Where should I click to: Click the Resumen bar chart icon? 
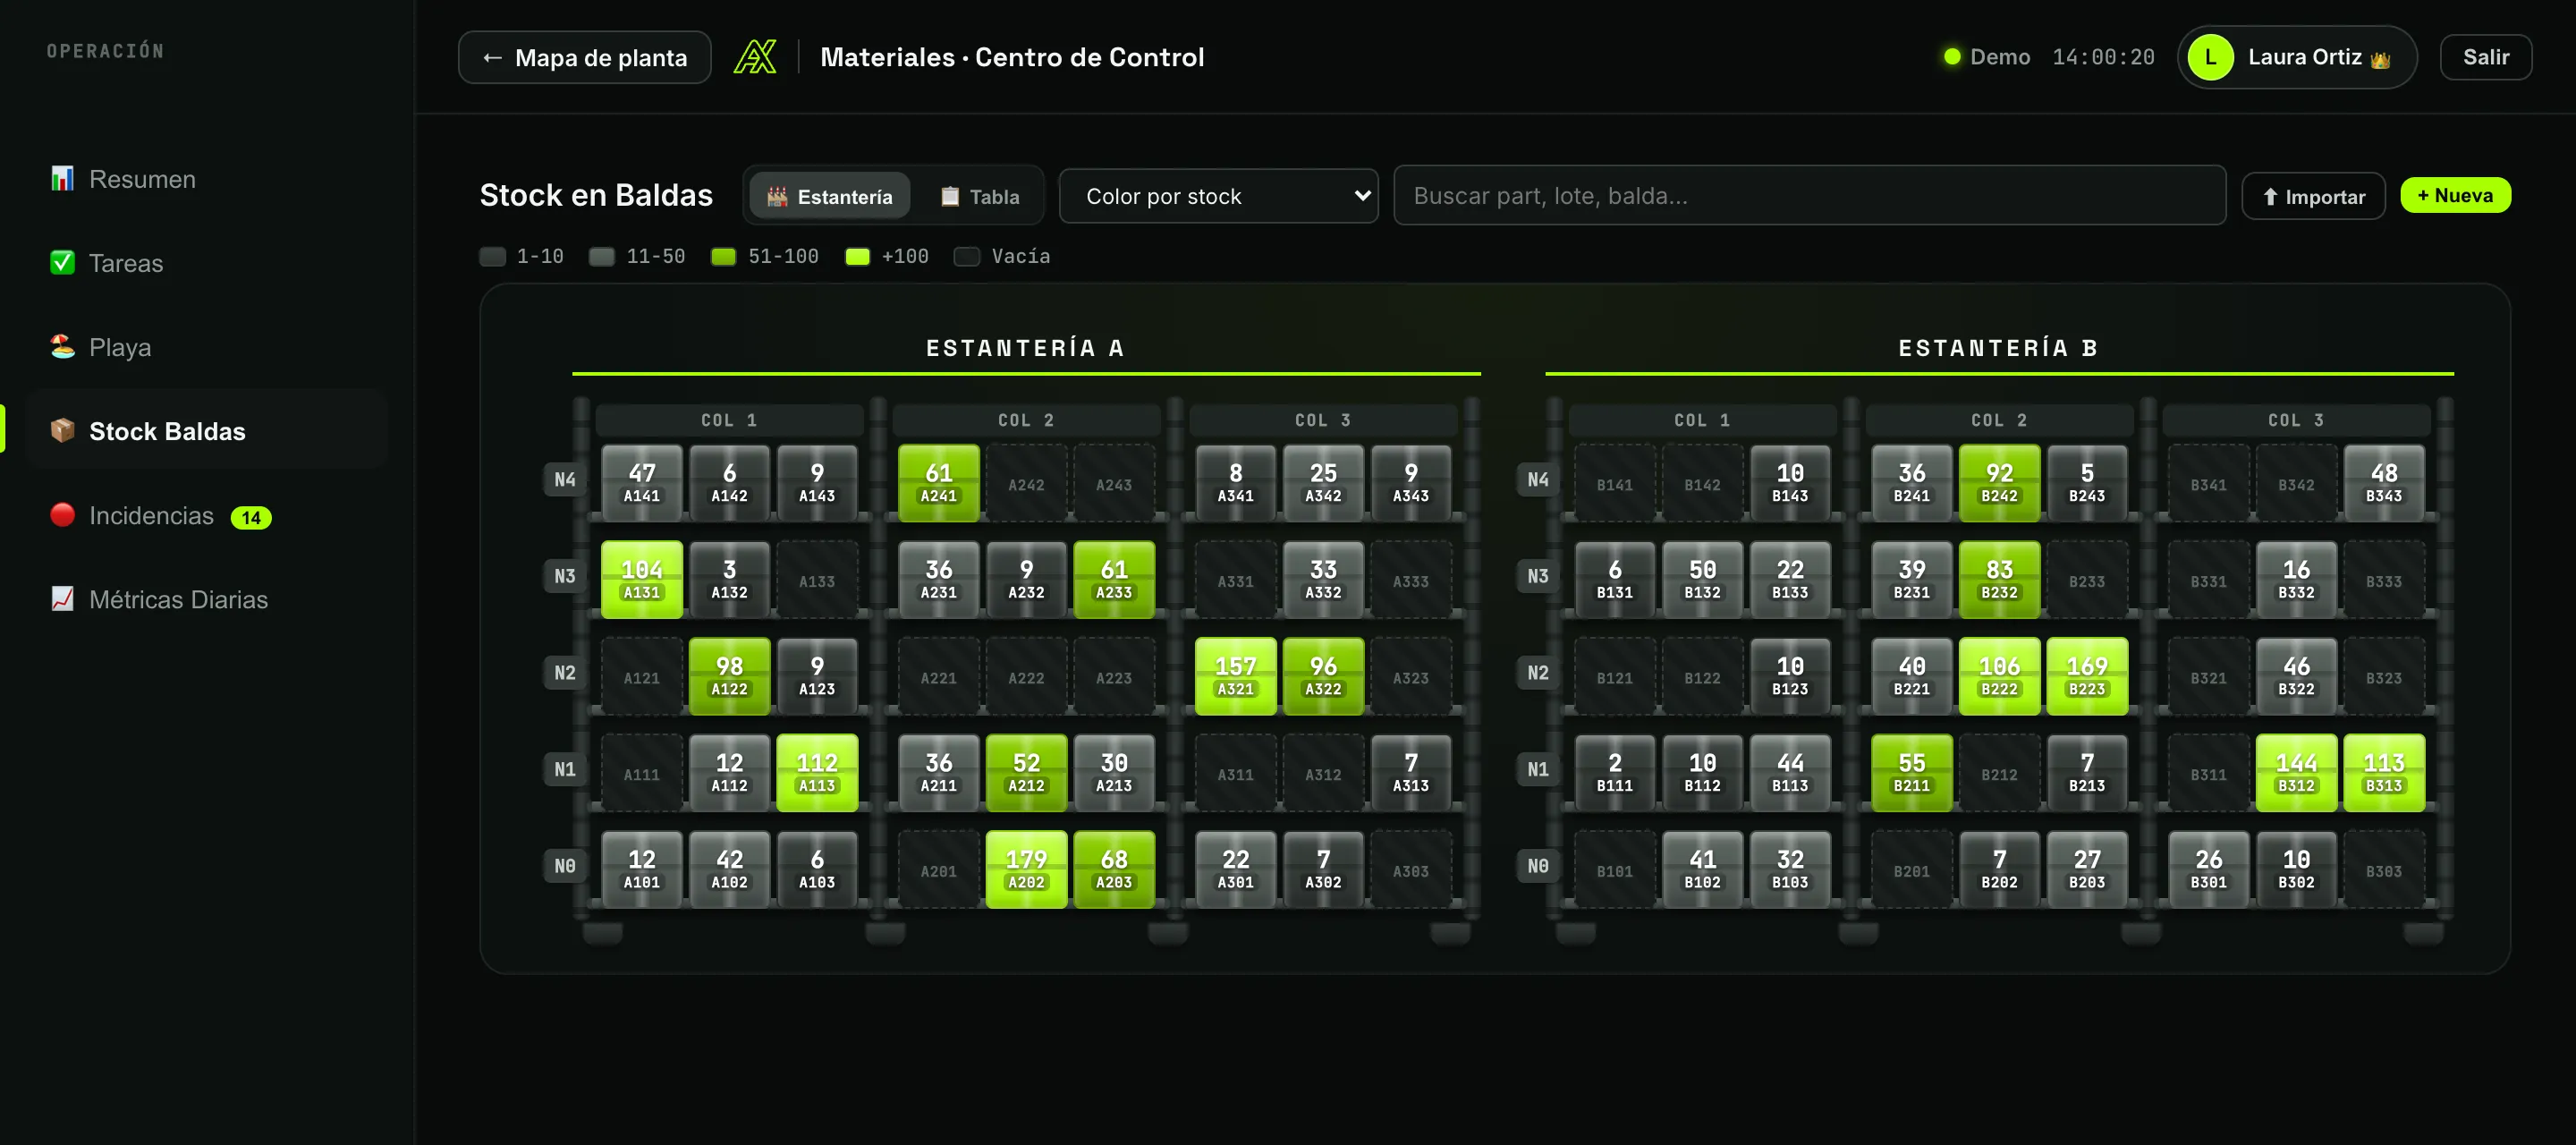[x=62, y=179]
